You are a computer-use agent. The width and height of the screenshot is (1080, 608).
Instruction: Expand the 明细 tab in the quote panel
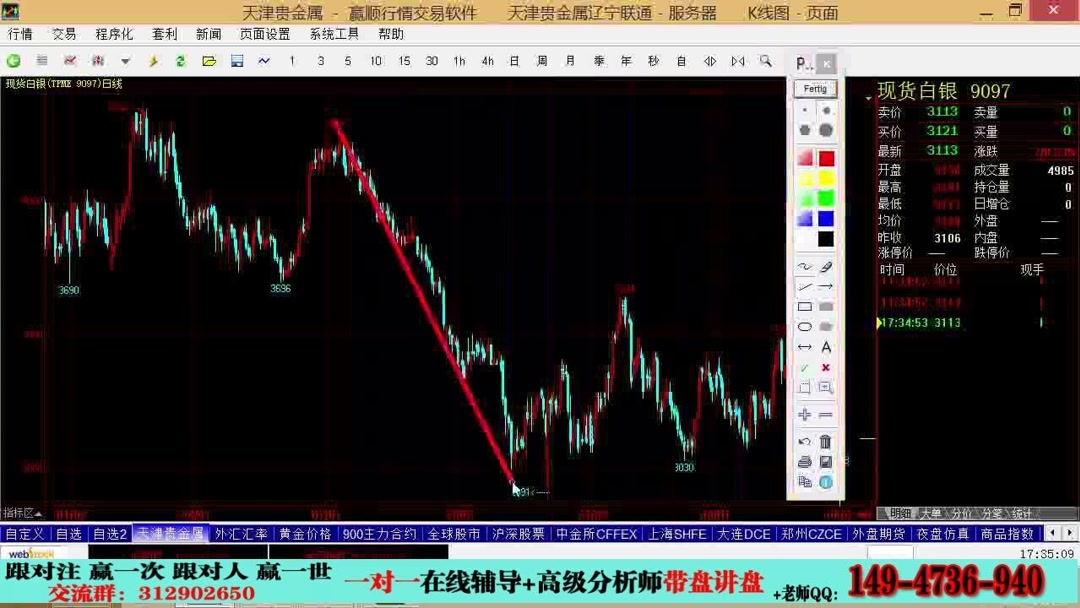899,511
